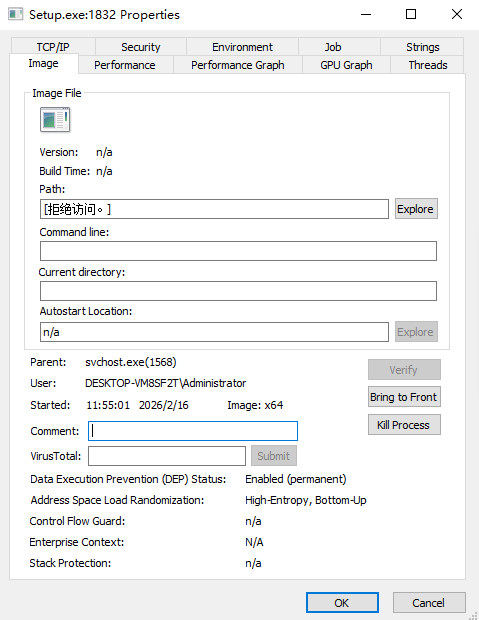Screen dimensions: 479x620
Task: Click the title bar application icon
Action: [15, 15]
